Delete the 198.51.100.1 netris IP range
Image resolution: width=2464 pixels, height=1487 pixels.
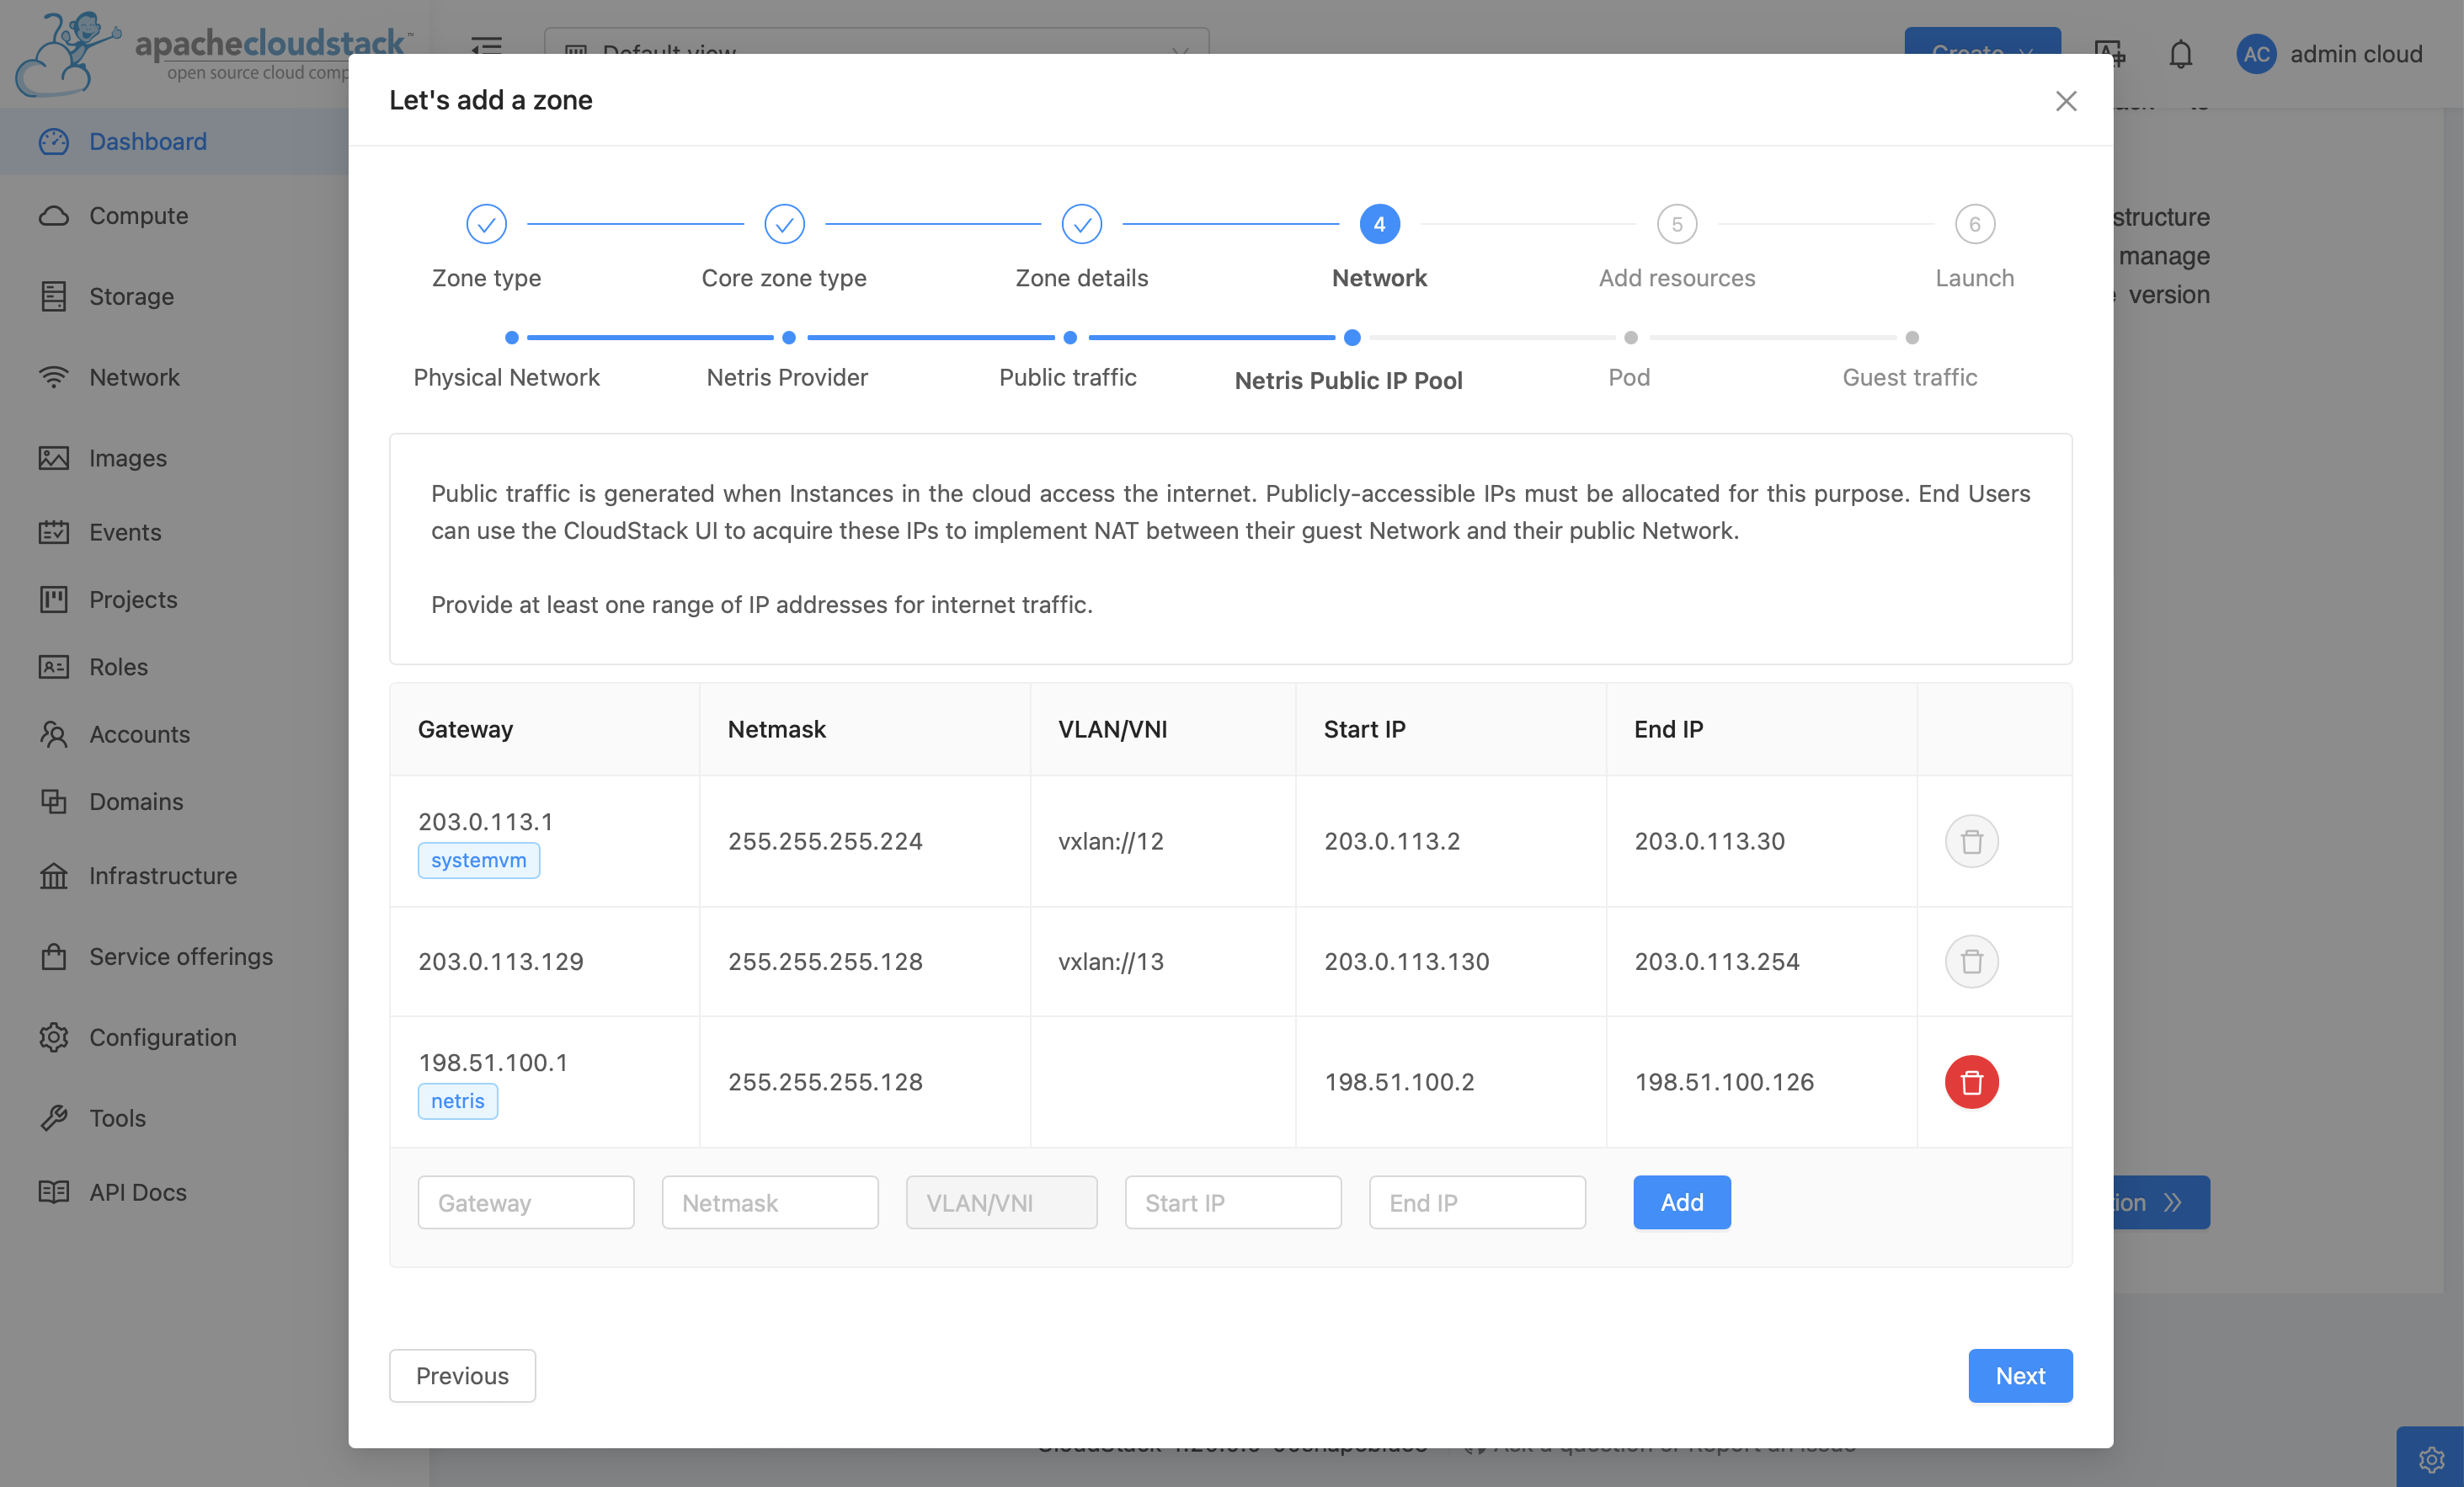pos(1971,1082)
